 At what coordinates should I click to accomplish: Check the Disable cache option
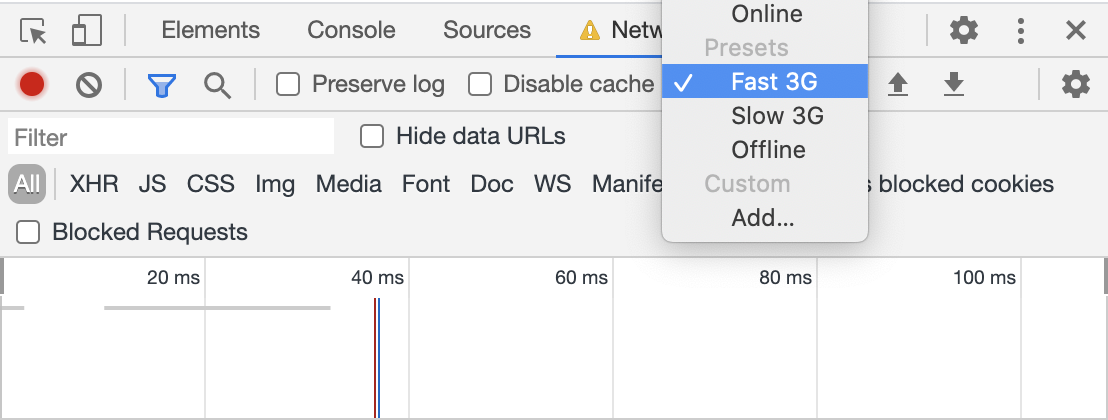480,85
